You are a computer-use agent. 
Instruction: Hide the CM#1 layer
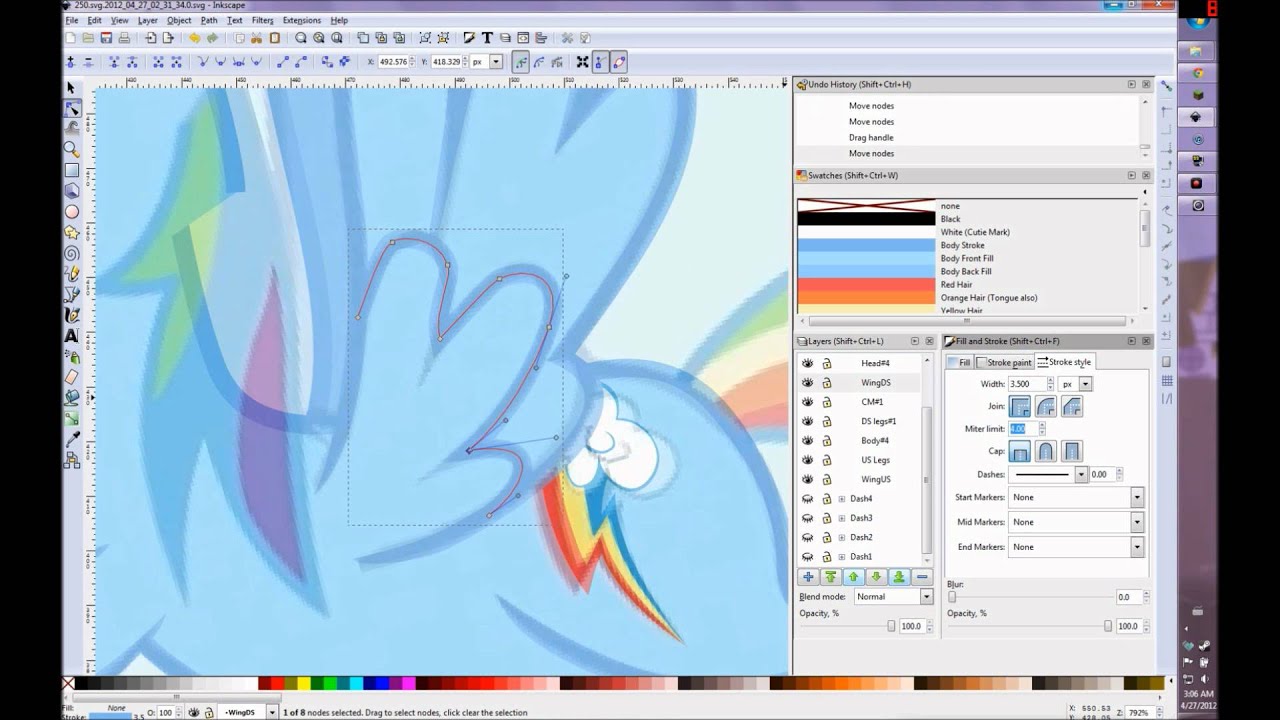point(808,402)
